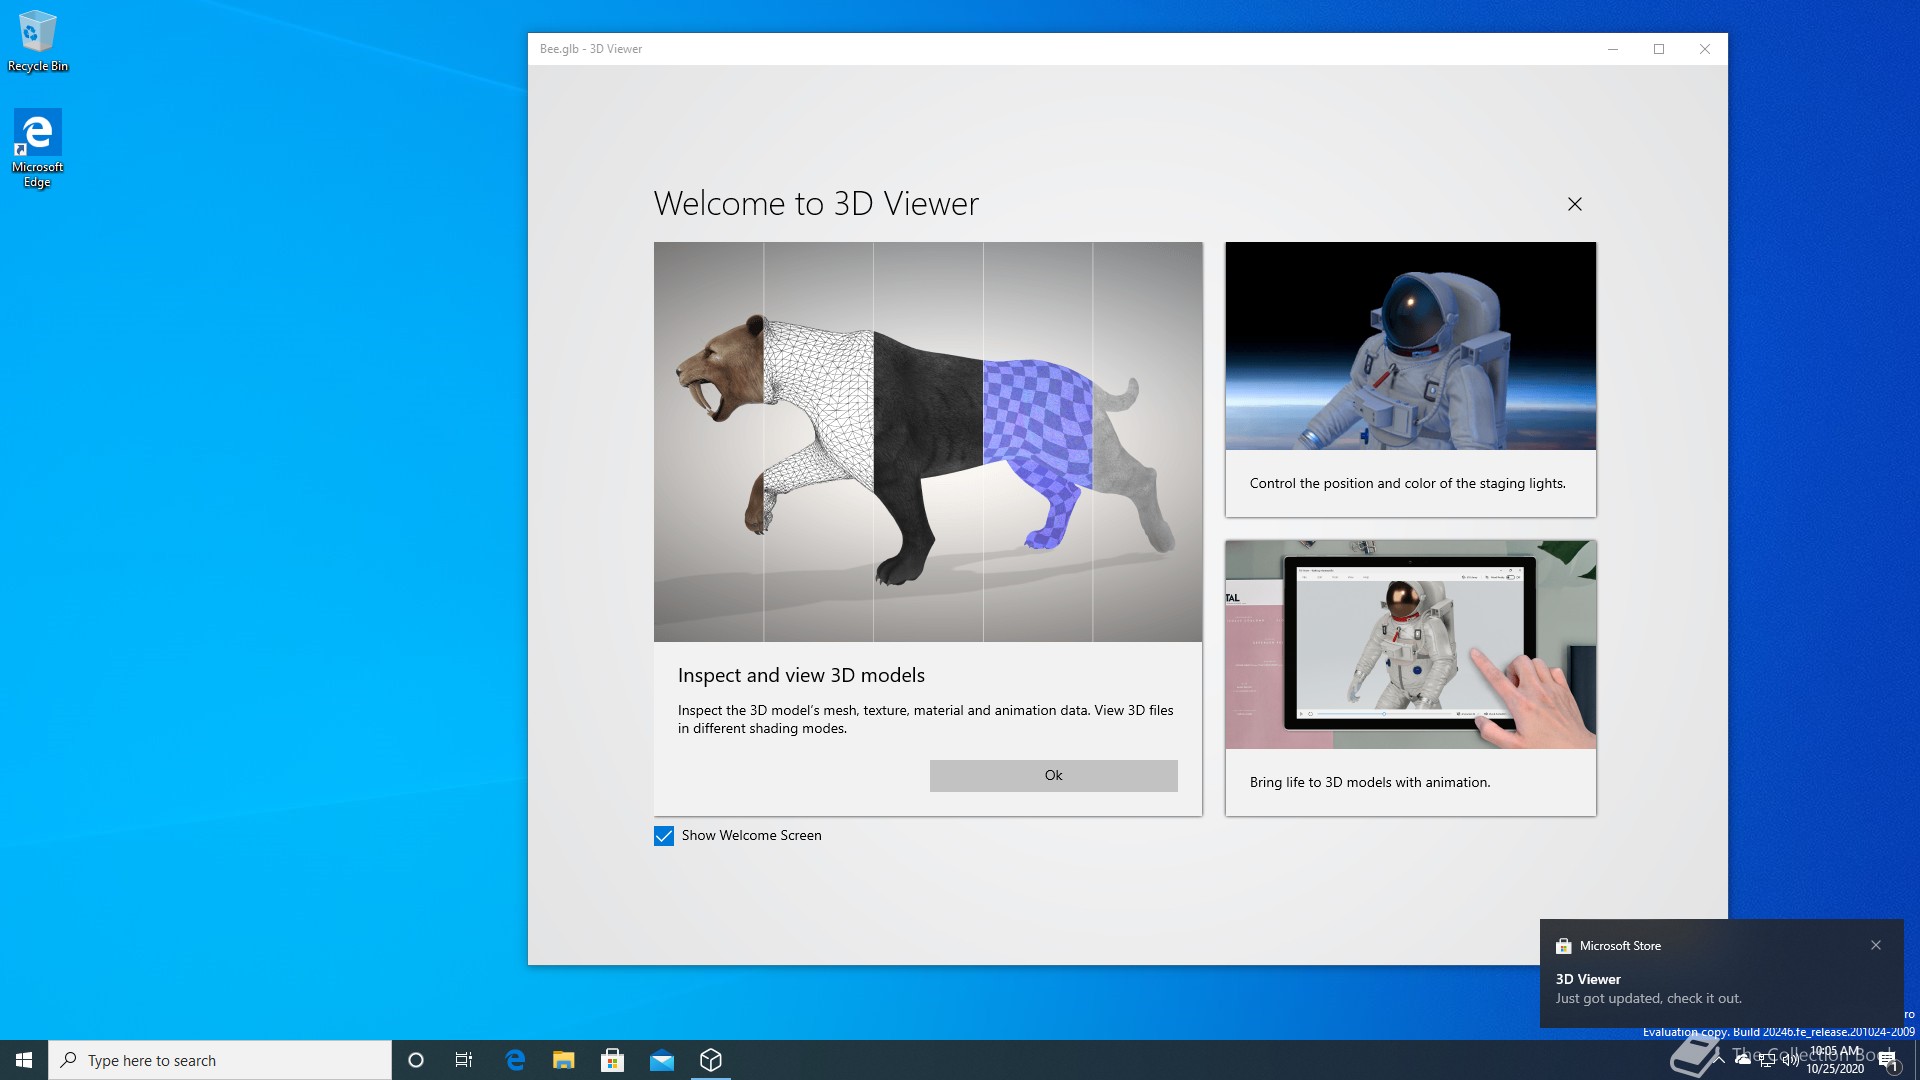Image resolution: width=1920 pixels, height=1080 pixels.
Task: Open the Windows Start menu
Action: pos(24,1060)
